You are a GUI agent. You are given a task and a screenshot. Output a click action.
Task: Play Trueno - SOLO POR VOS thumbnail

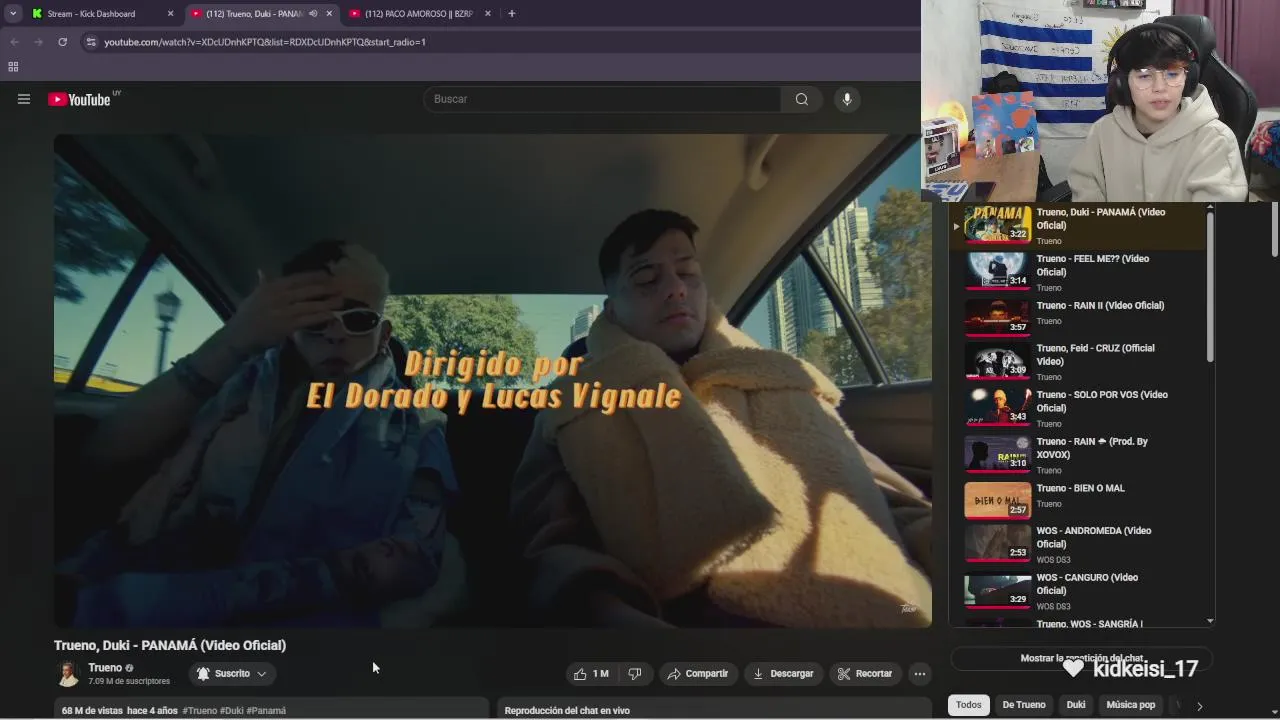[x=997, y=406]
